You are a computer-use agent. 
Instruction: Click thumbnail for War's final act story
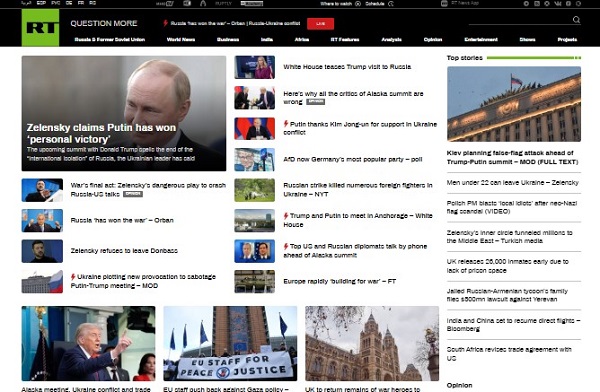point(42,190)
